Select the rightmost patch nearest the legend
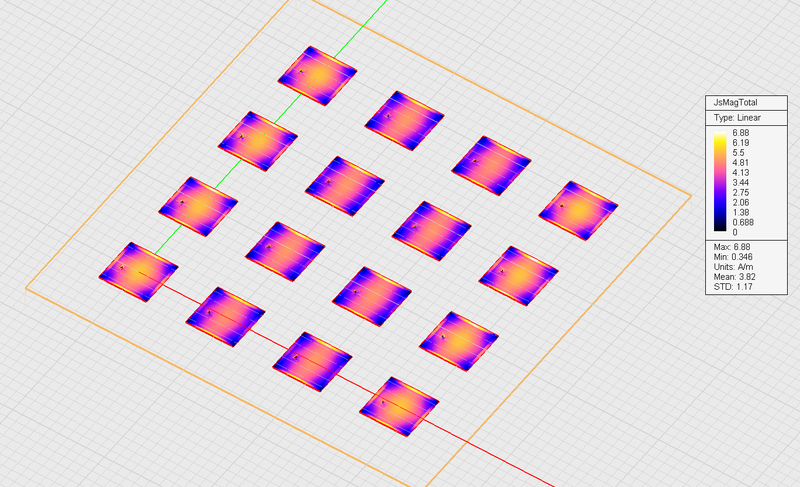Viewport: 800px width, 487px height. pyautogui.click(x=578, y=211)
